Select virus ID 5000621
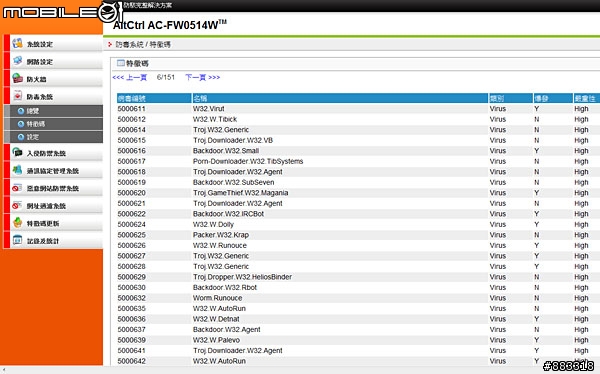This screenshot has width=600, height=374. [x=132, y=204]
